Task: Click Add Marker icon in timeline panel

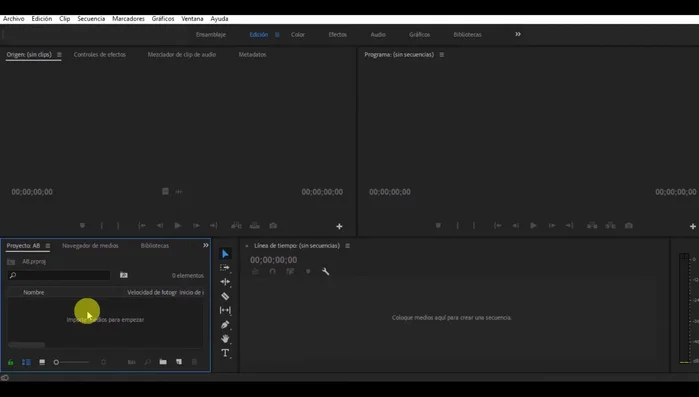Action: [x=308, y=271]
